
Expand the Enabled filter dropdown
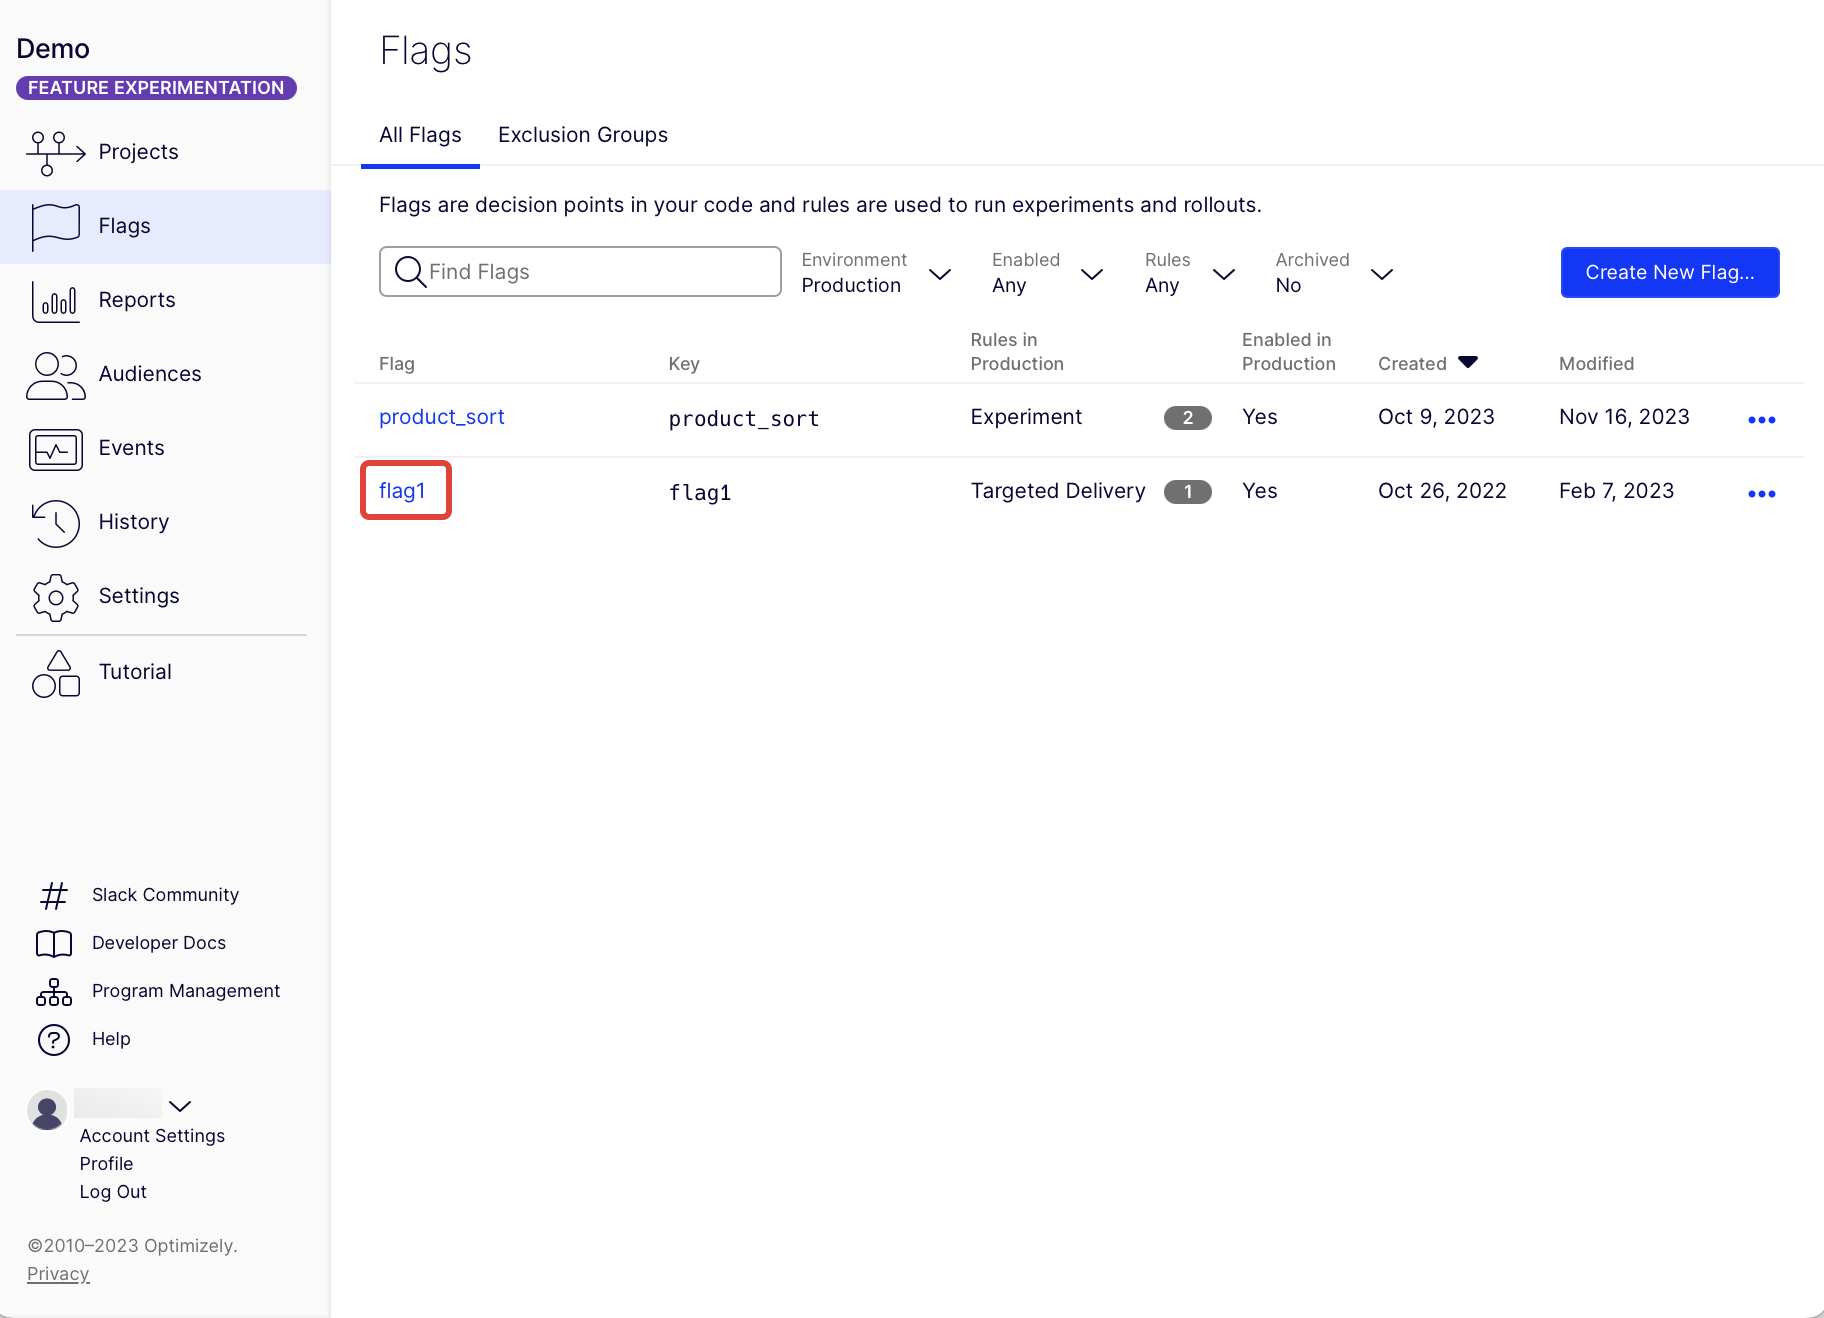click(x=1048, y=273)
